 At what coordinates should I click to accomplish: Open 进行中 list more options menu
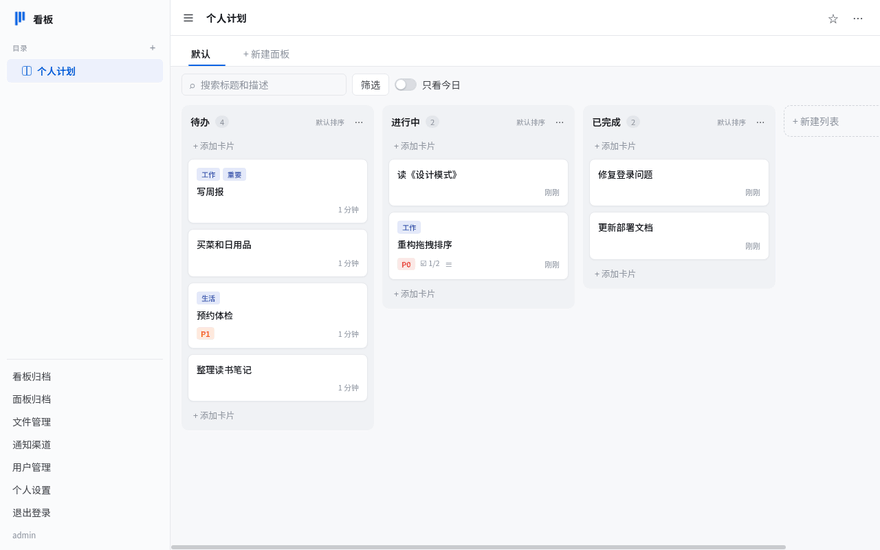coord(560,122)
